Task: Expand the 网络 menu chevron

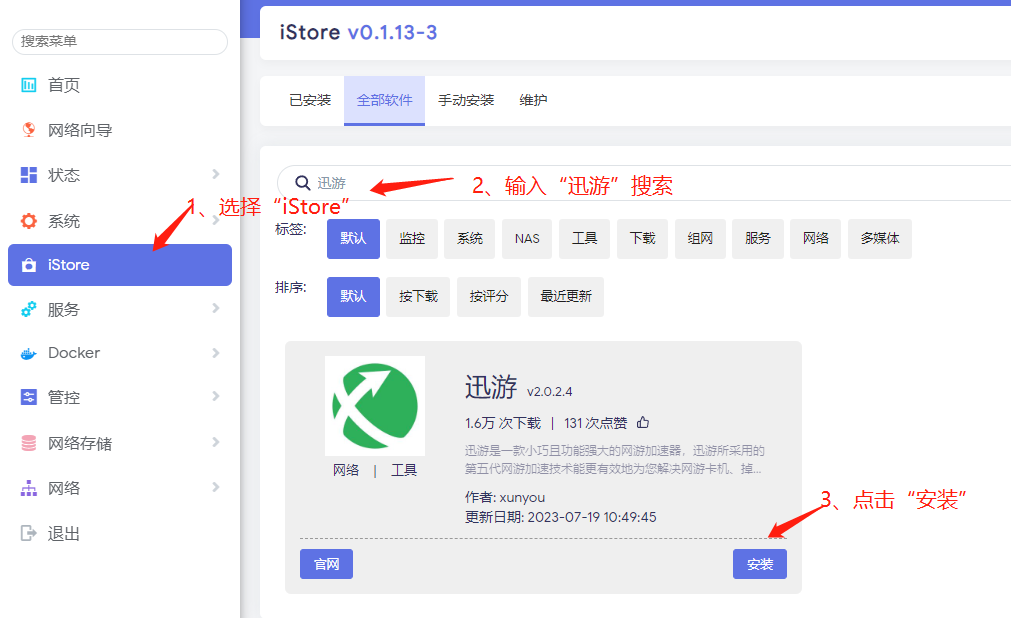Action: click(216, 487)
